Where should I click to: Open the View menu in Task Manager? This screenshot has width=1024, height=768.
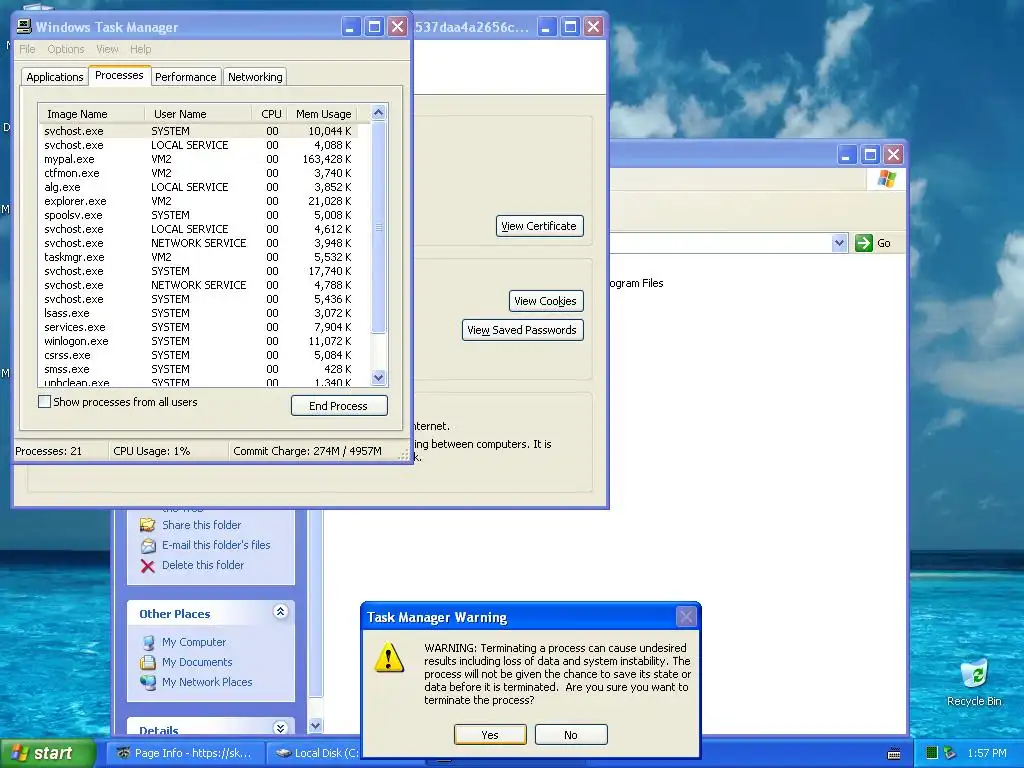(x=107, y=49)
